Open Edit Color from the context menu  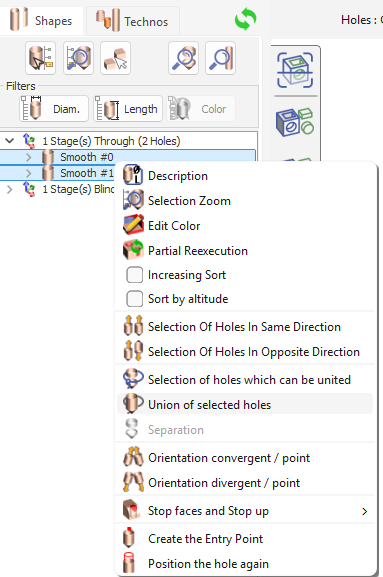pyautogui.click(x=246, y=226)
